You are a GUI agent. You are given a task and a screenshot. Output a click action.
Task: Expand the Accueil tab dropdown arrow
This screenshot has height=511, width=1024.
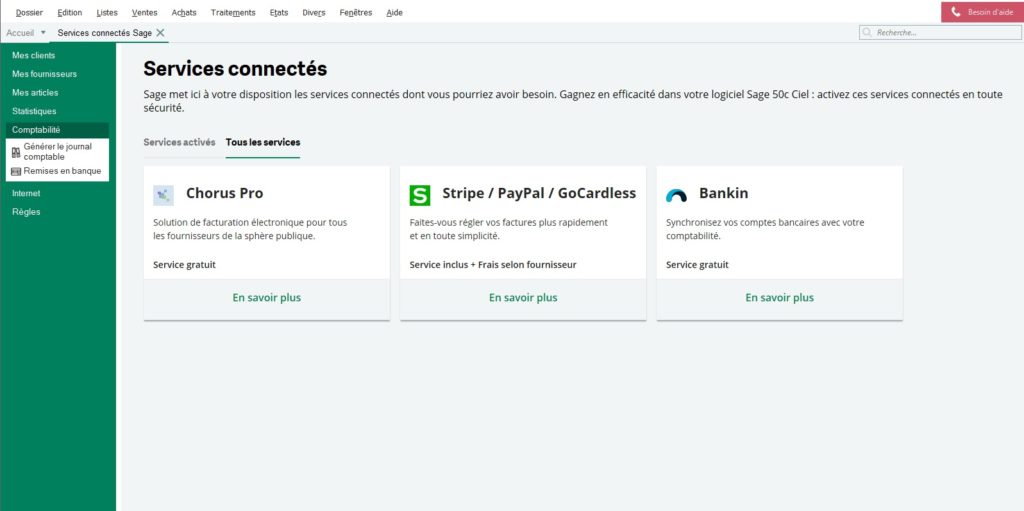[43, 32]
